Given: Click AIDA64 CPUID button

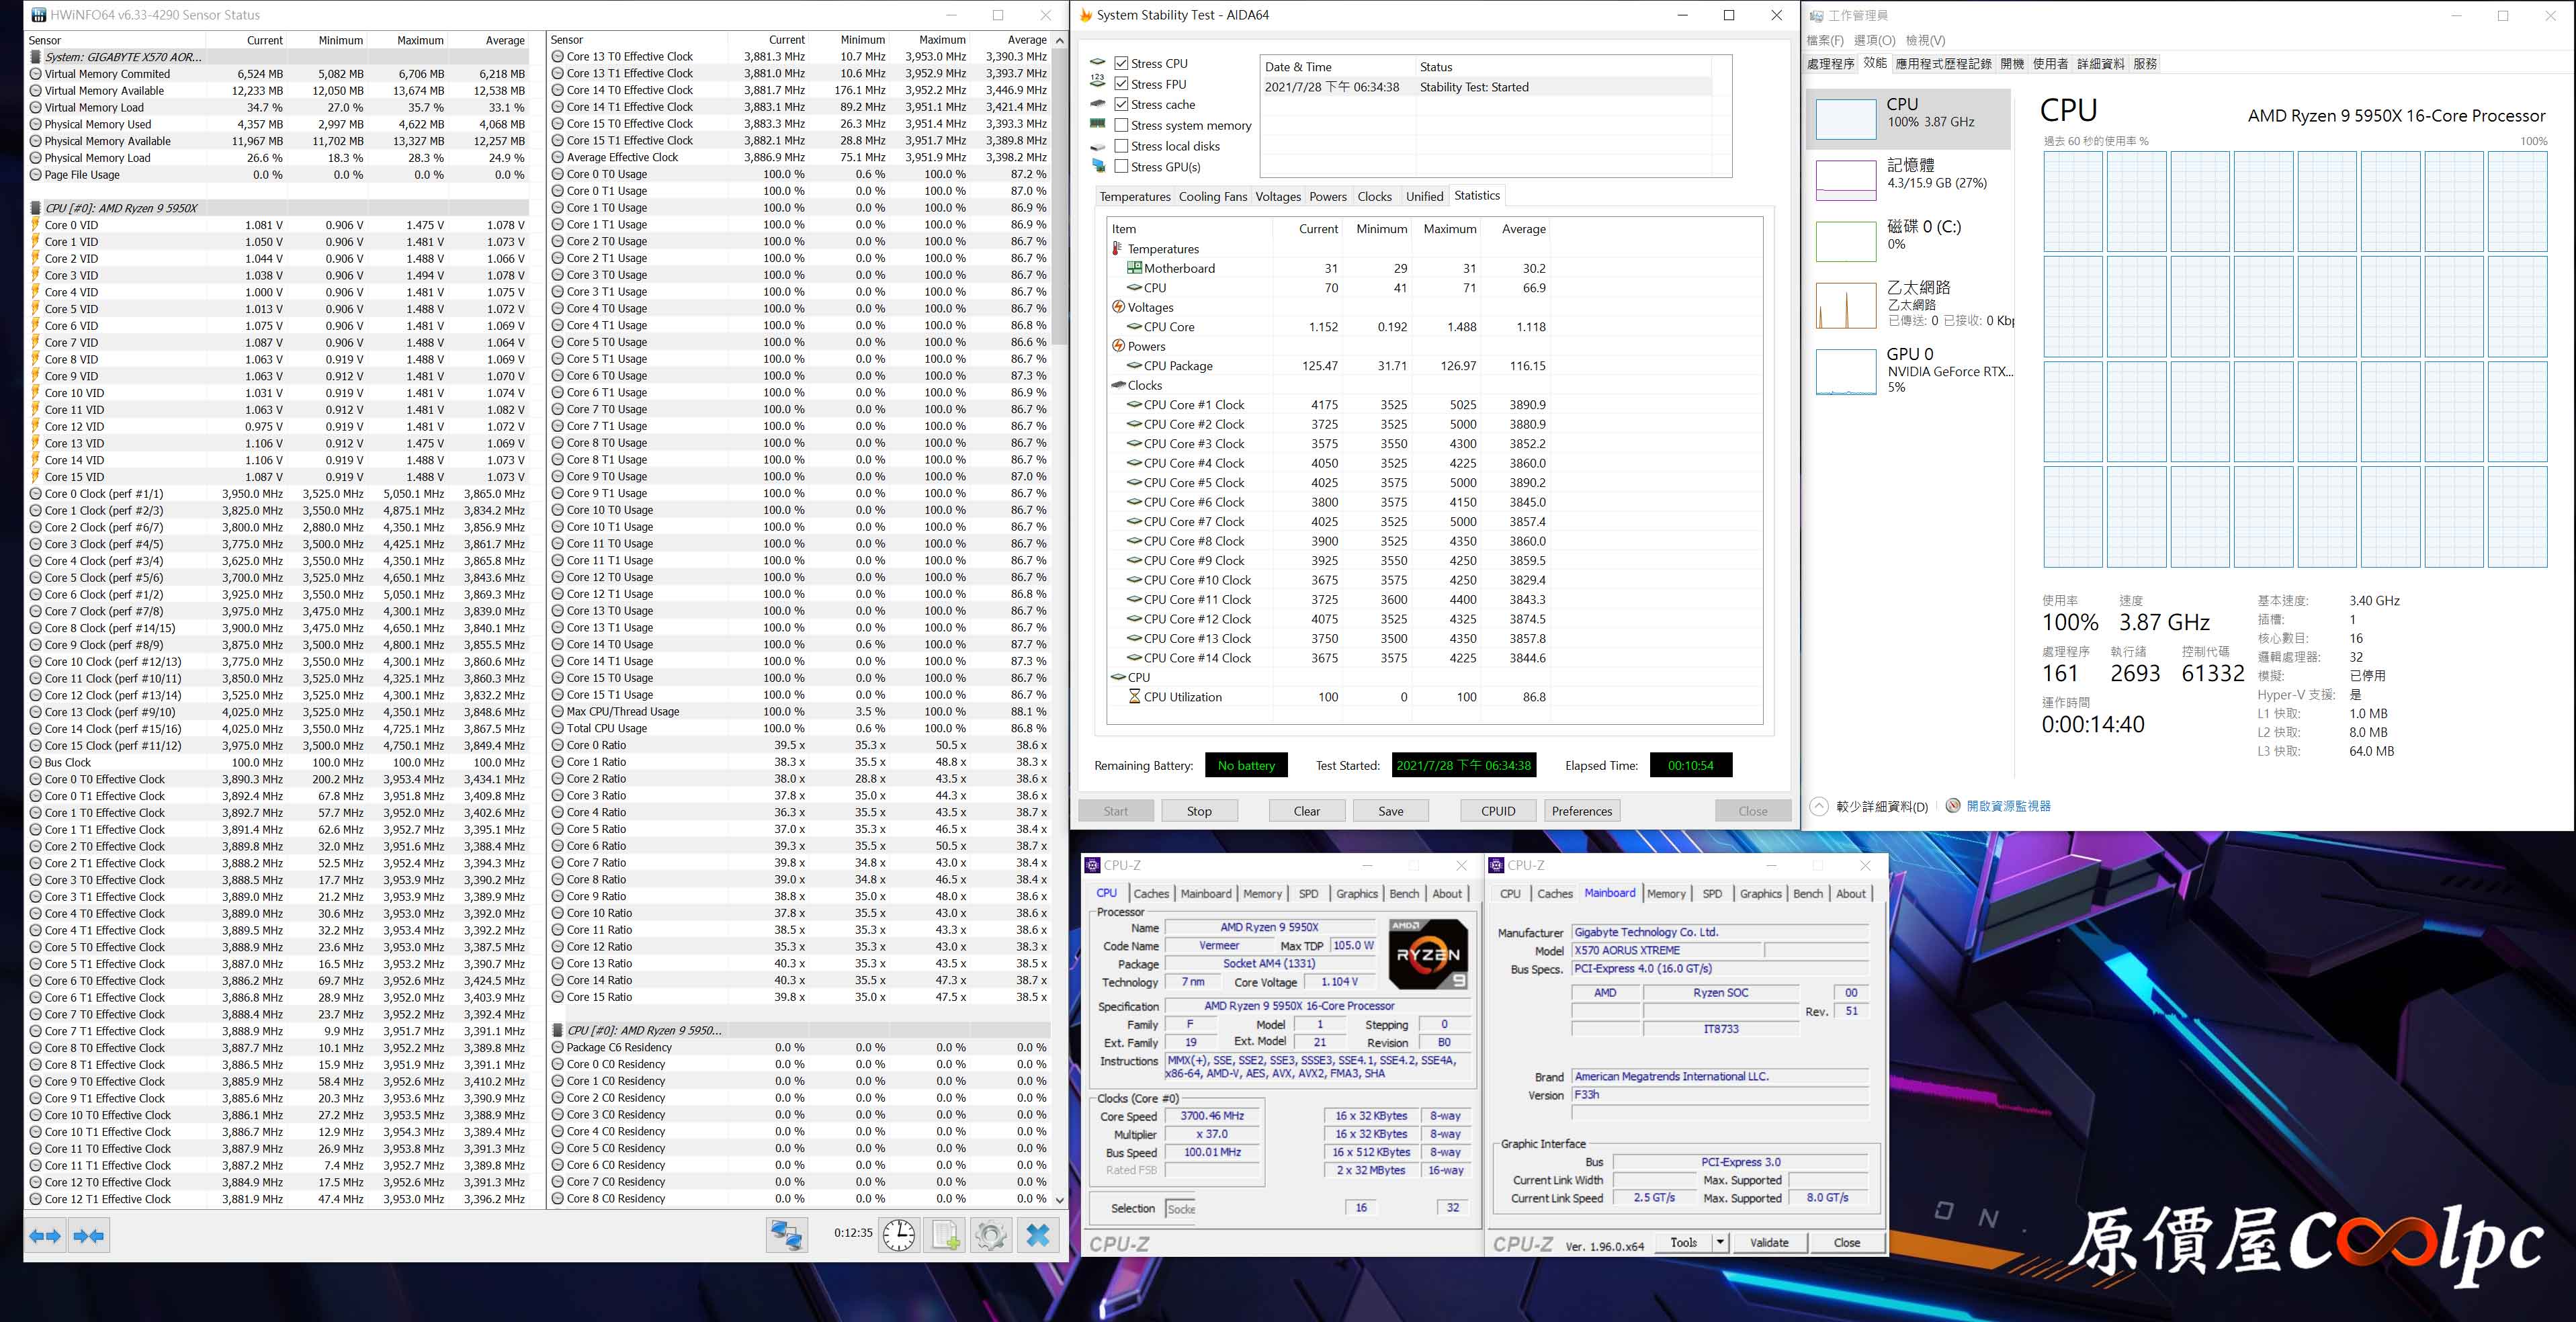Looking at the screenshot, I should [x=1498, y=811].
